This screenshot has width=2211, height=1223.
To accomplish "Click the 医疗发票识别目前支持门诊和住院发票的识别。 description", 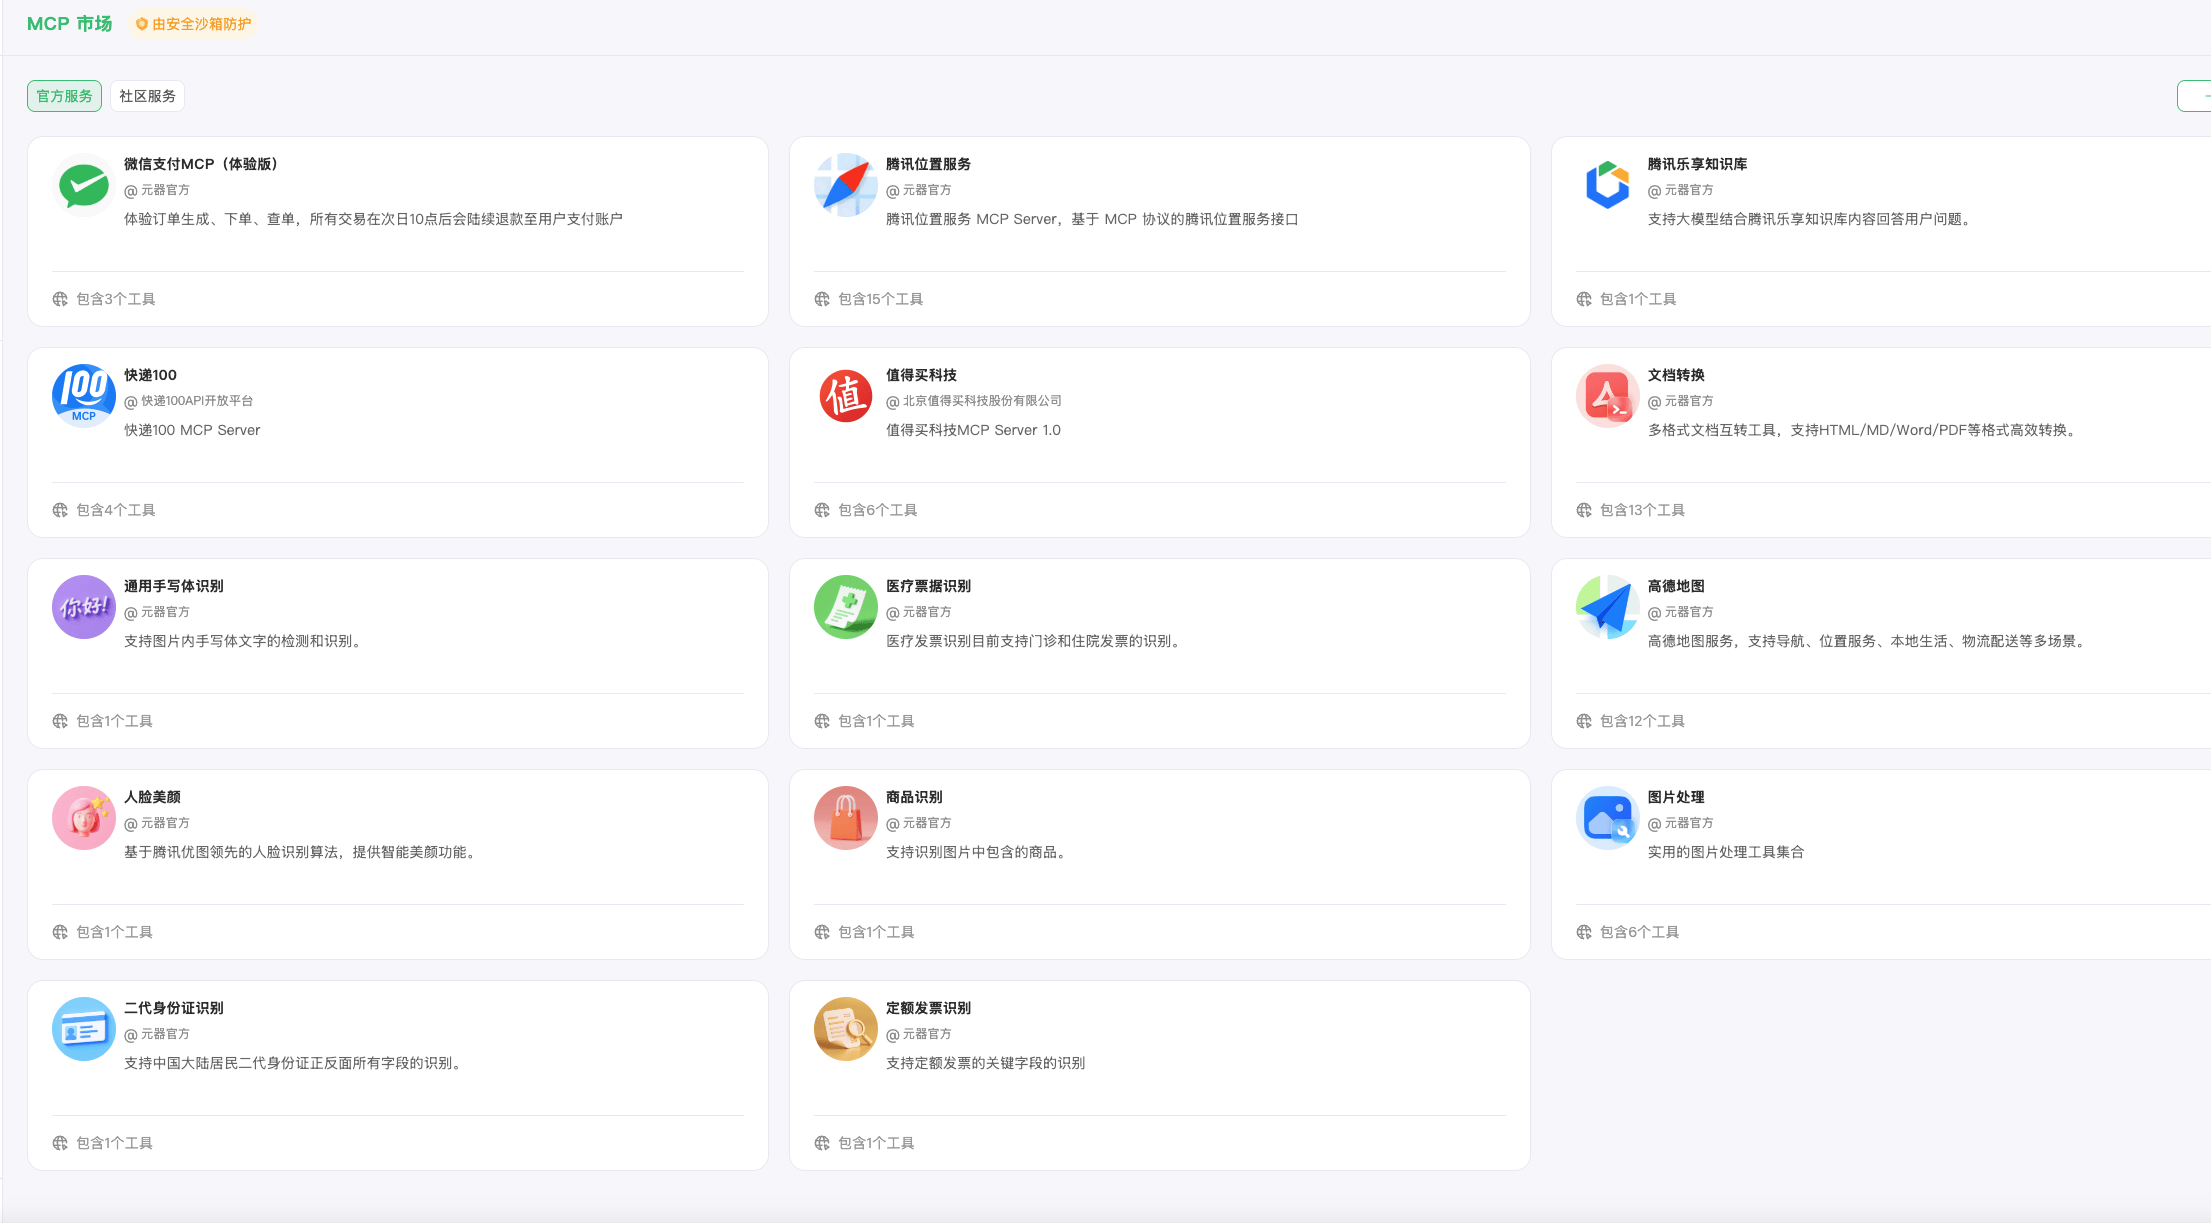I will 1036,641.
